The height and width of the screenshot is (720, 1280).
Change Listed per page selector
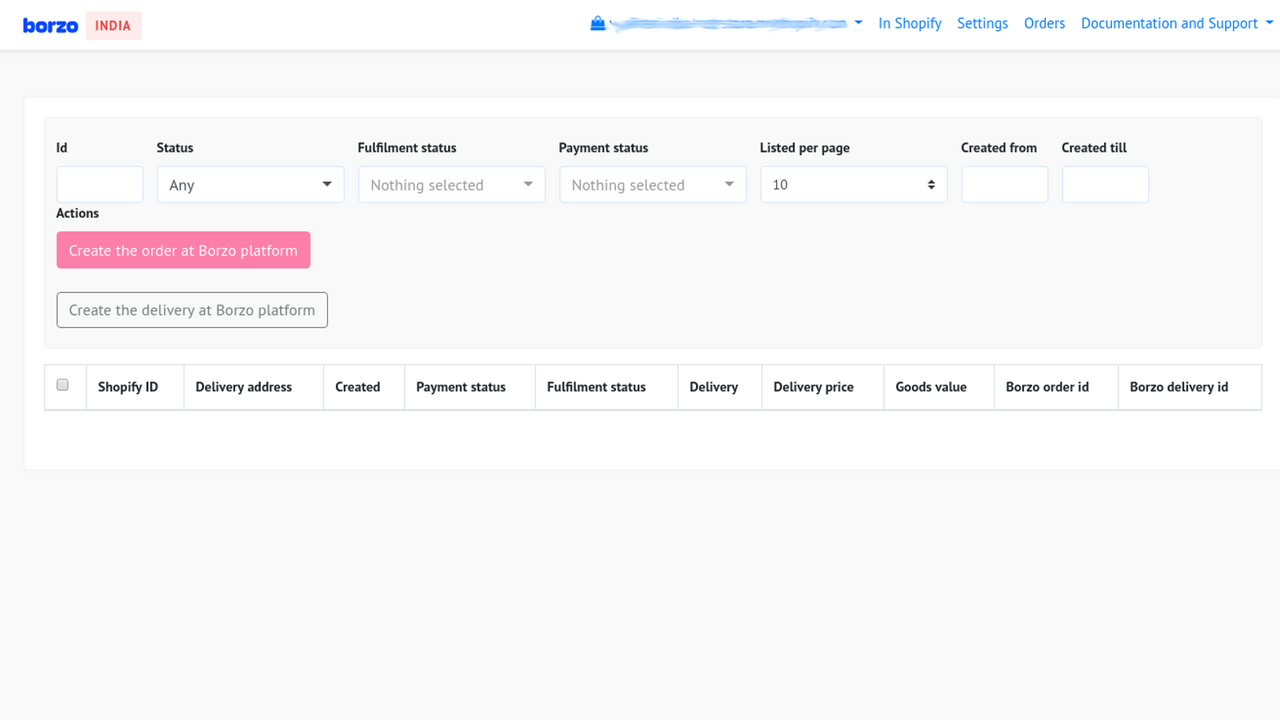tap(853, 185)
